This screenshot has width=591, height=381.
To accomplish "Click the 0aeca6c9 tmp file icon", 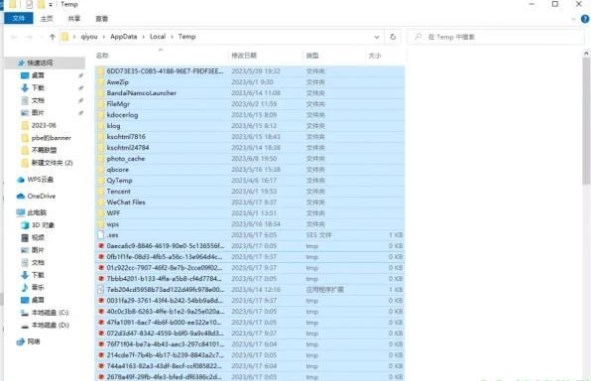I will tap(101, 246).
